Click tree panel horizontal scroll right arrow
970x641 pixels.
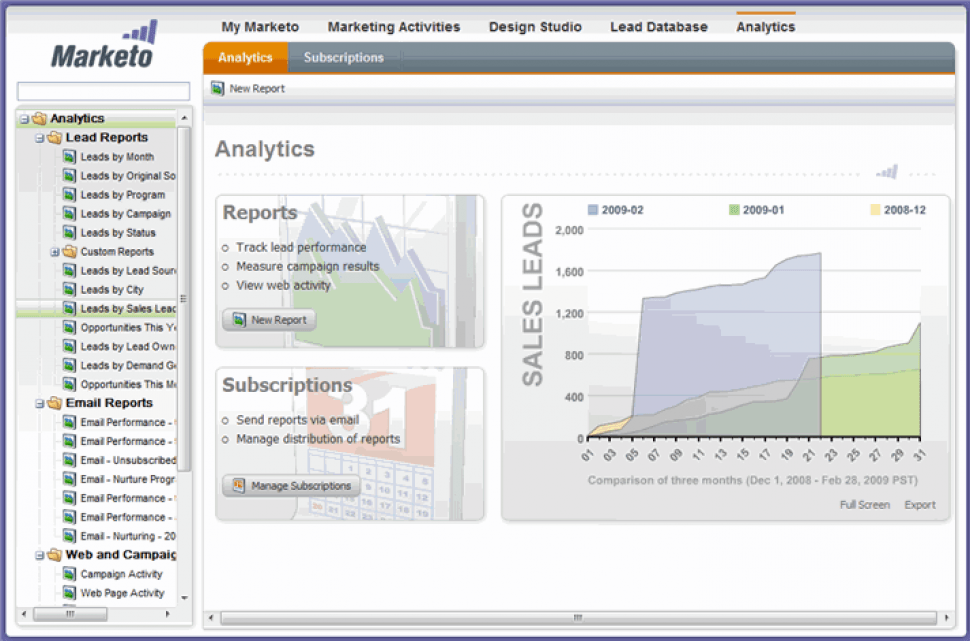(x=168, y=614)
